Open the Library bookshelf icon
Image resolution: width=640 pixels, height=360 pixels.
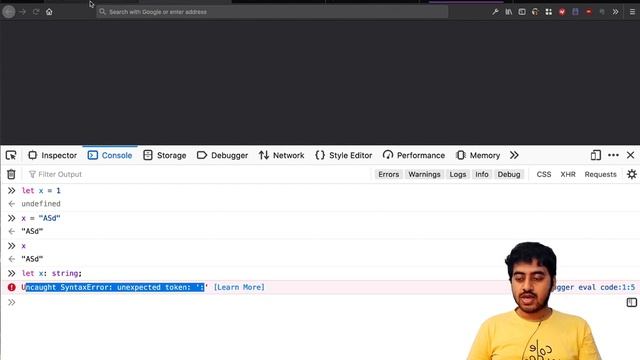pos(509,12)
